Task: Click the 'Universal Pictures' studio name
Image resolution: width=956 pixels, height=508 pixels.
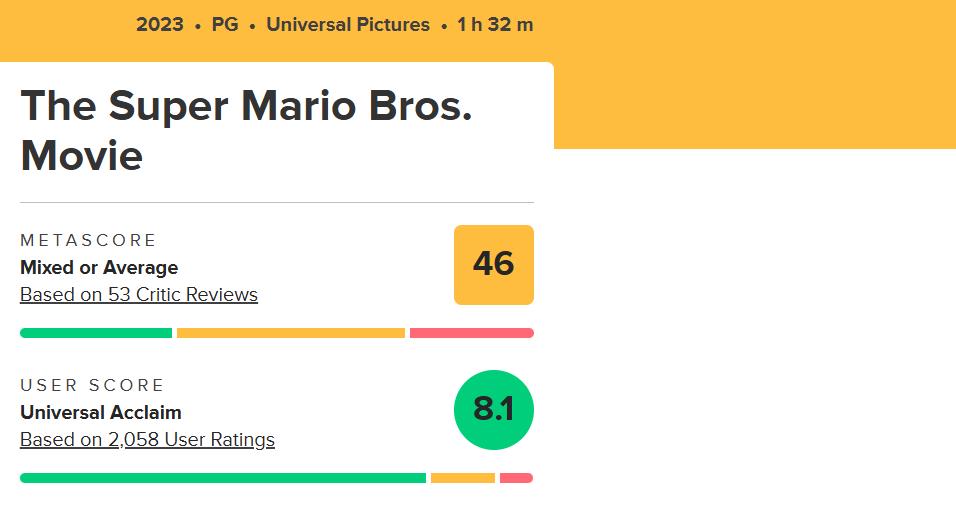Action: pos(348,25)
